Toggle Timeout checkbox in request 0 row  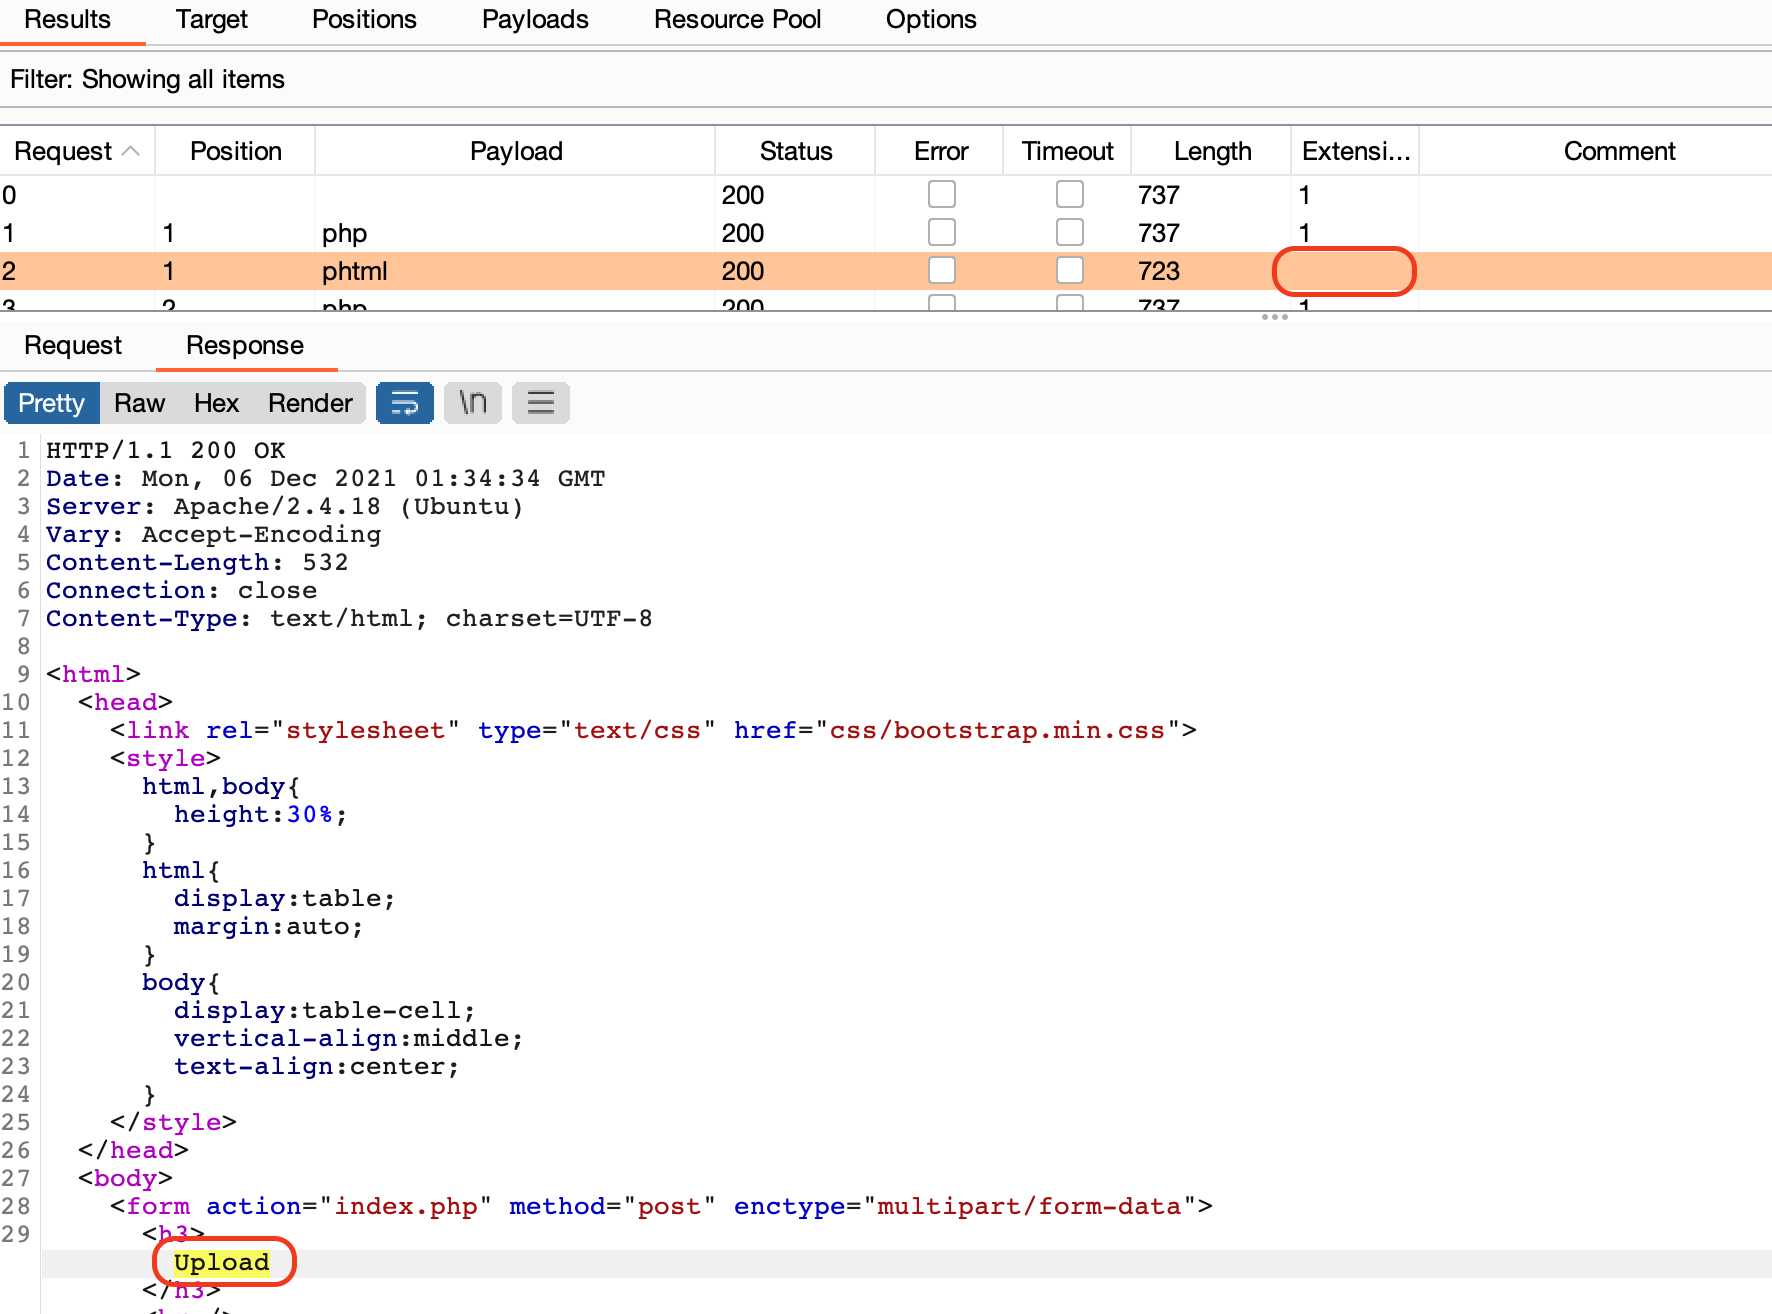1070,194
